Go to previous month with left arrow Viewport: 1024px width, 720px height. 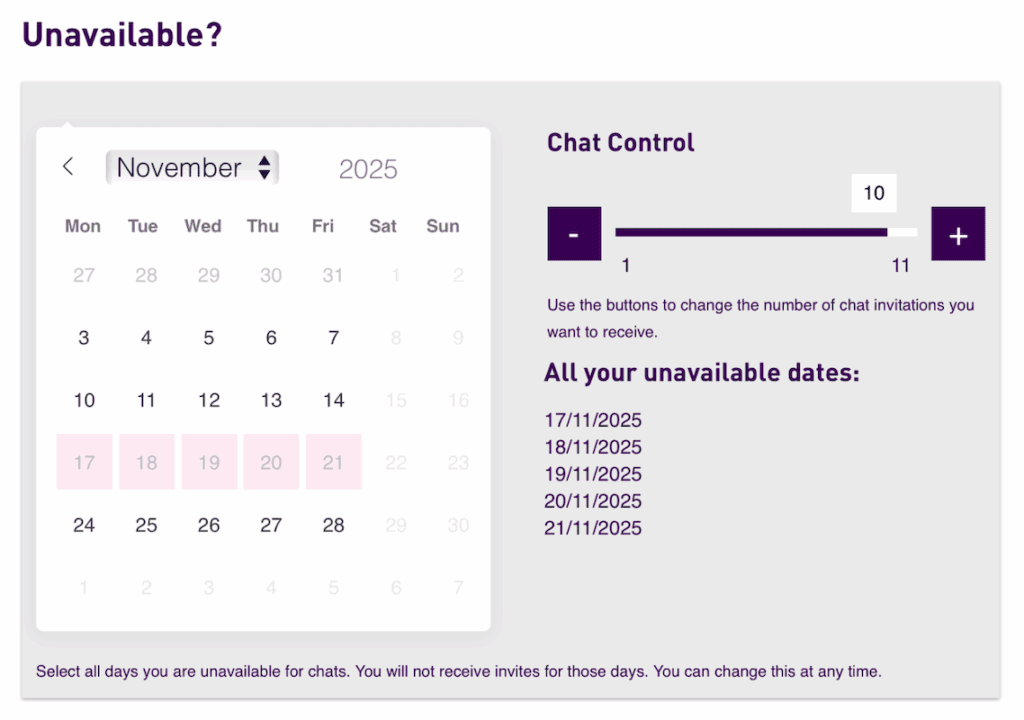68,167
